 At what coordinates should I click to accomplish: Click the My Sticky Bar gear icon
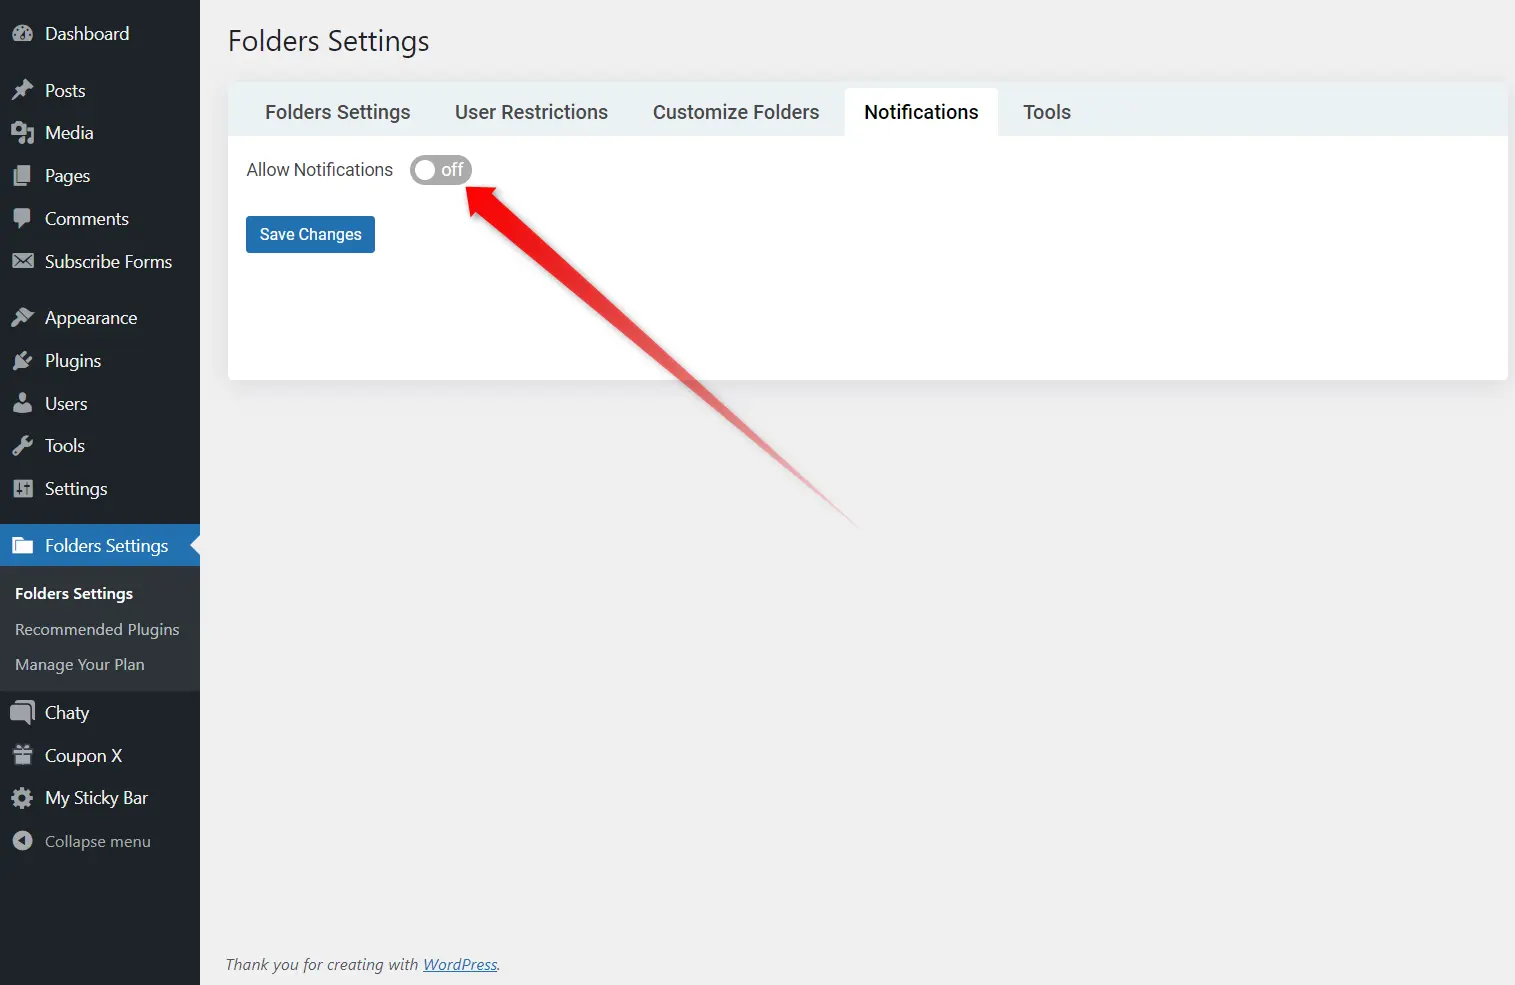pyautogui.click(x=22, y=798)
